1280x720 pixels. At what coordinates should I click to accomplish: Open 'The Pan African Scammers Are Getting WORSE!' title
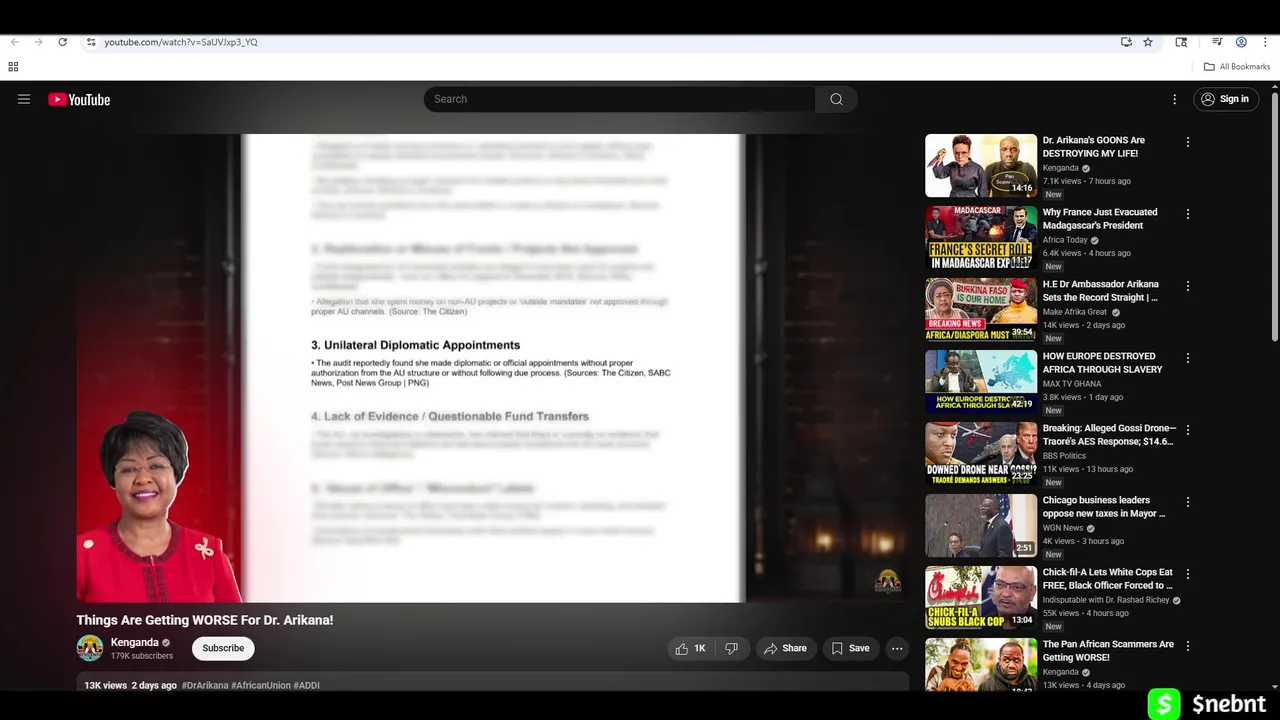point(1108,650)
